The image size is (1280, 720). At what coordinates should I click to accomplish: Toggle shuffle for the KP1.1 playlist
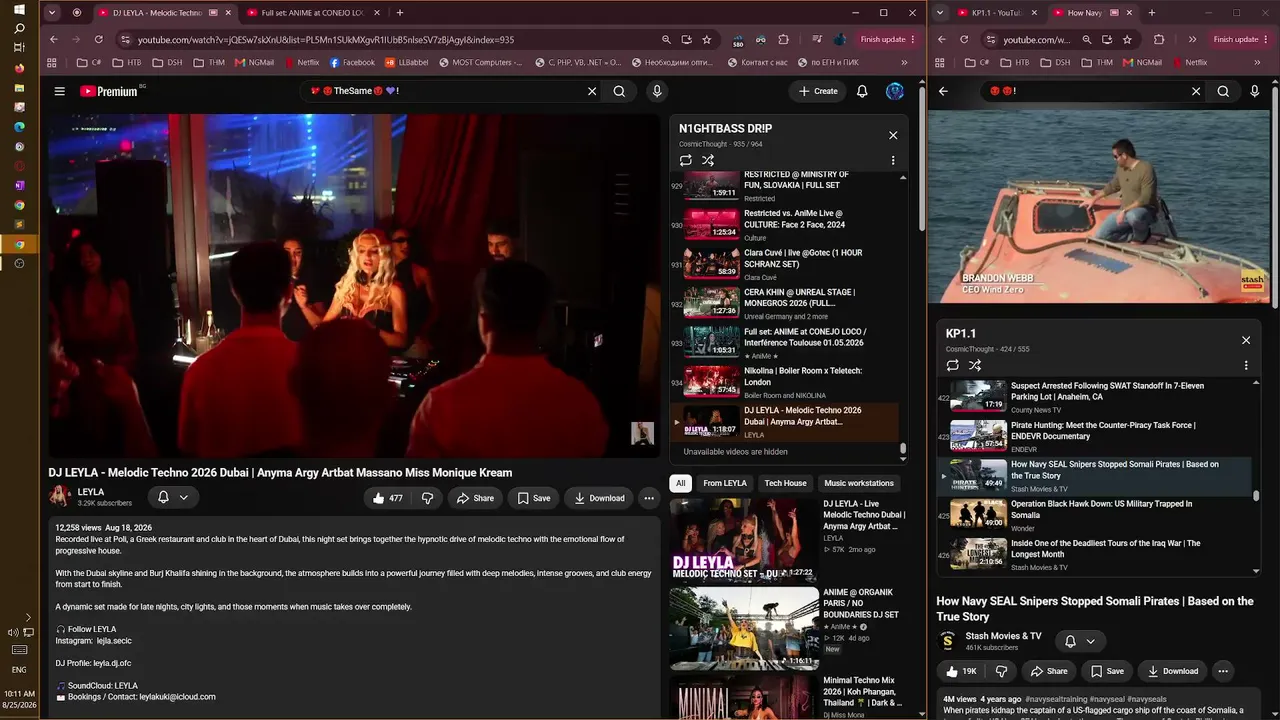[x=975, y=365]
